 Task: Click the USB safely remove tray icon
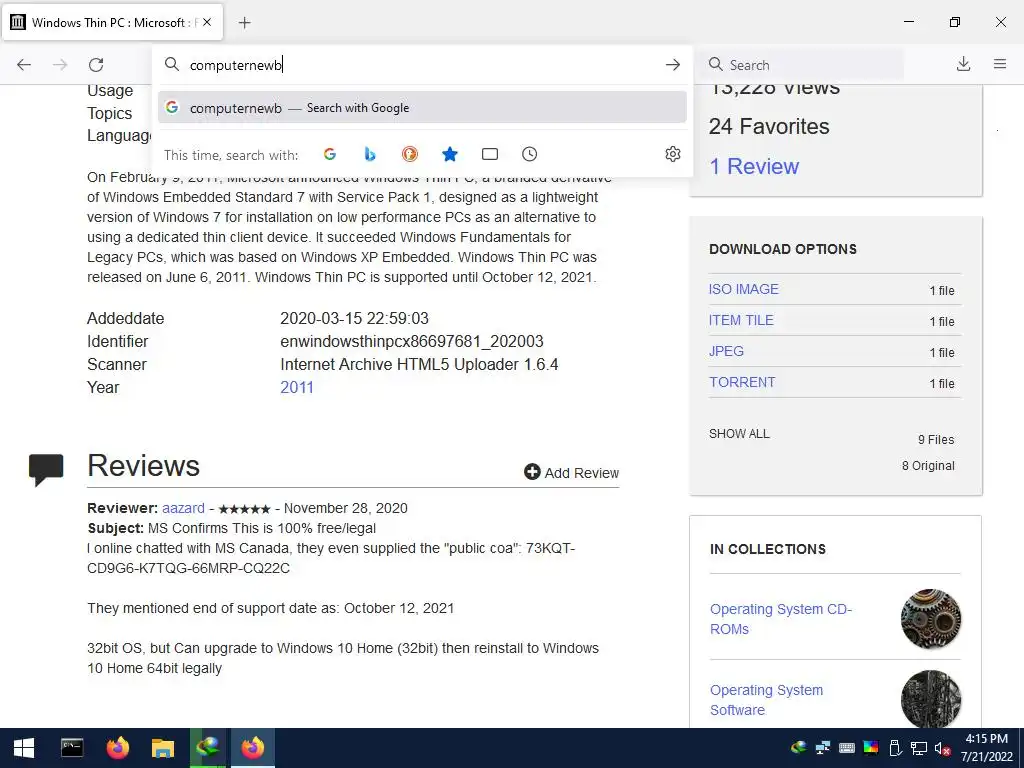(895, 748)
